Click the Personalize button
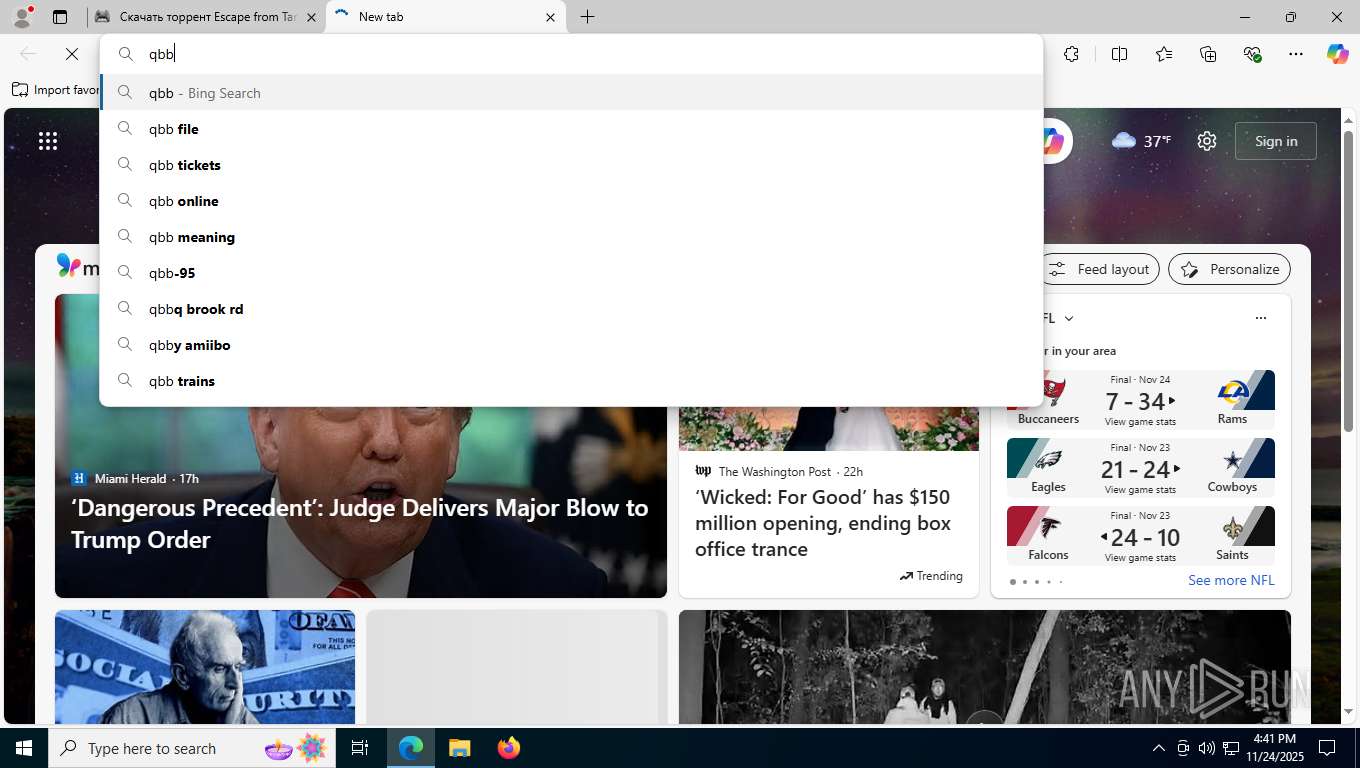 coord(1229,269)
